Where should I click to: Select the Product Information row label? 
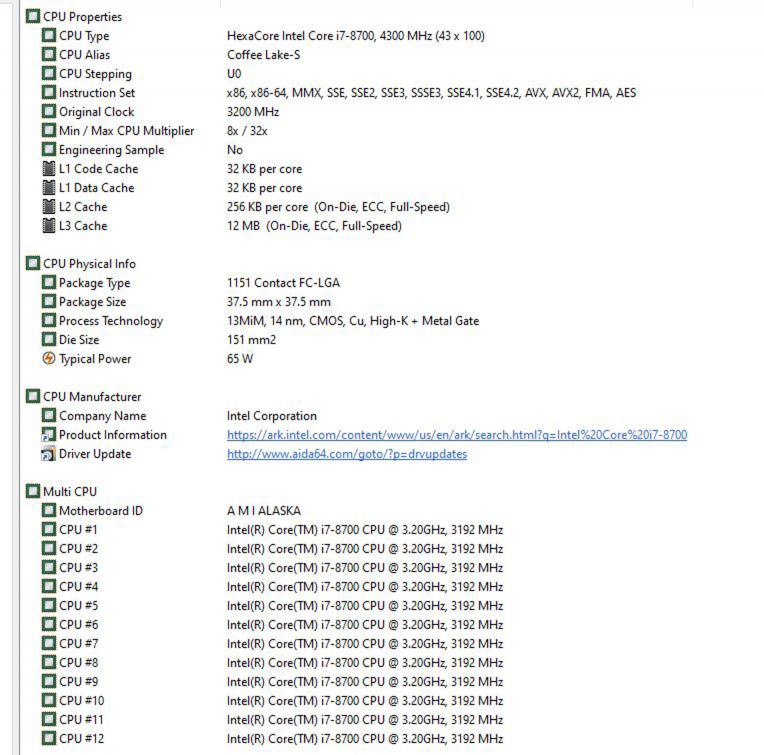113,435
